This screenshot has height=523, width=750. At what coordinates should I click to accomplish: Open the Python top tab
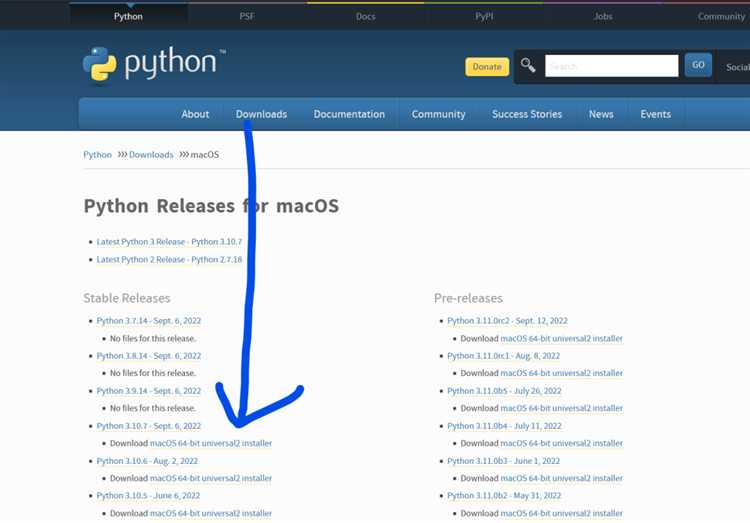click(128, 16)
